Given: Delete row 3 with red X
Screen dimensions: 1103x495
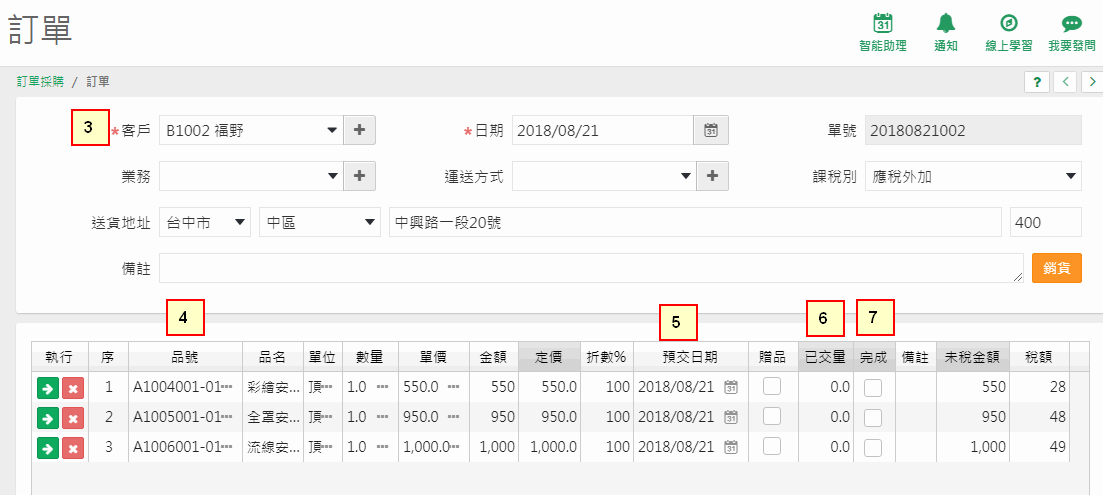Looking at the screenshot, I should (x=72, y=447).
